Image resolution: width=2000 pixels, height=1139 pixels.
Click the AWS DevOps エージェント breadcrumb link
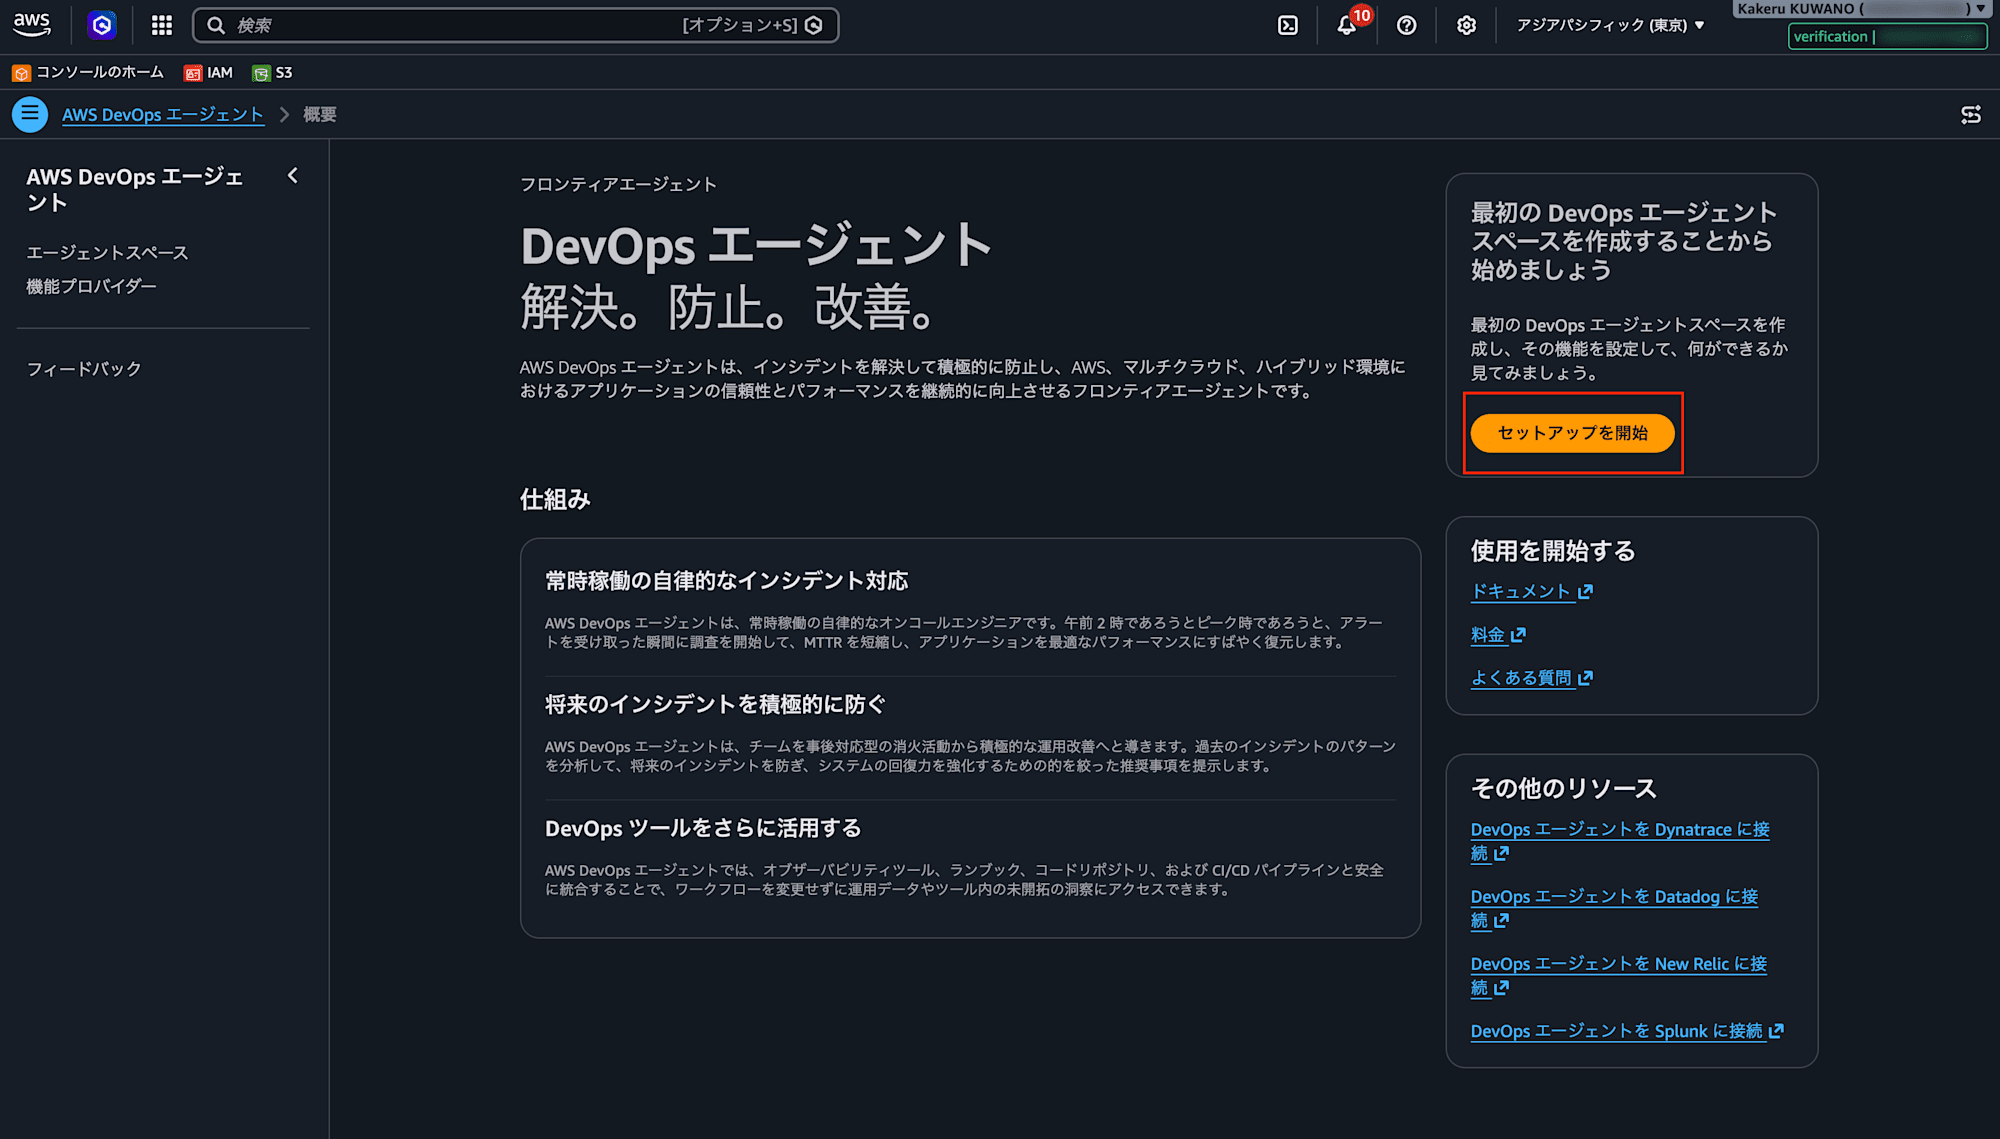pos(163,115)
